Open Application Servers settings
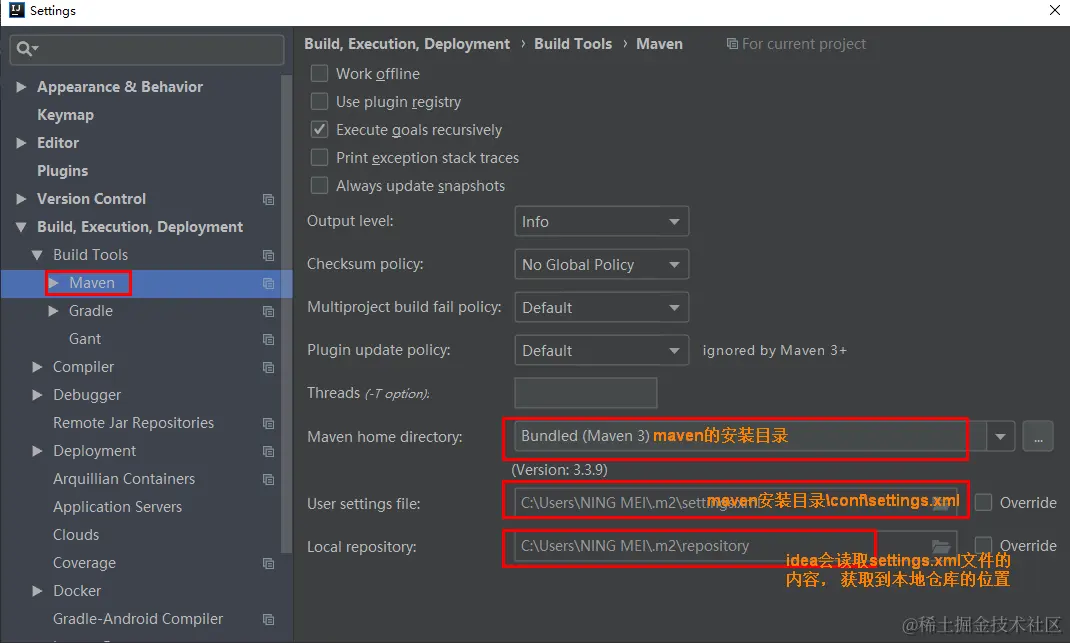The height and width of the screenshot is (643, 1070). pos(117,506)
